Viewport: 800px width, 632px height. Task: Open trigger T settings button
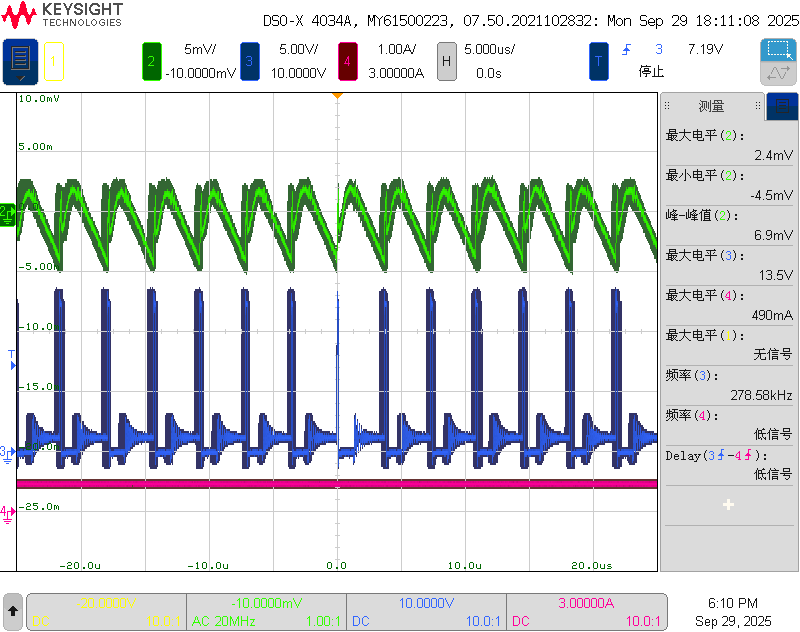pyautogui.click(x=598, y=61)
